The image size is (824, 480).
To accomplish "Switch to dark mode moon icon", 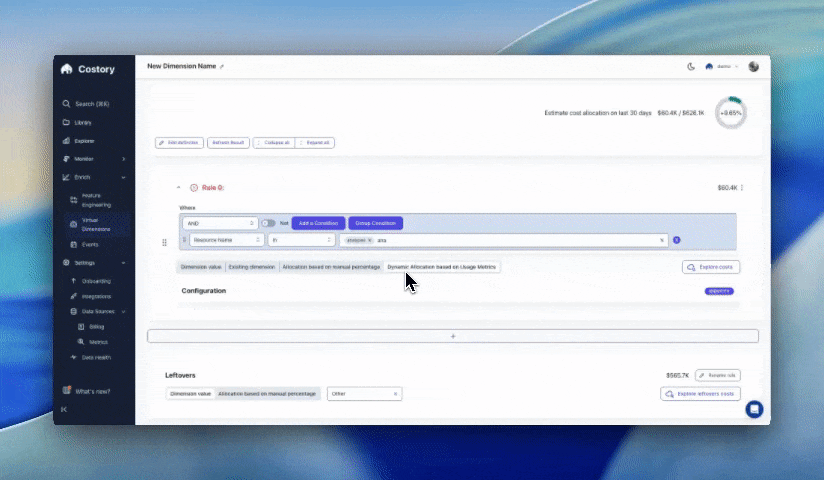I will point(691,66).
